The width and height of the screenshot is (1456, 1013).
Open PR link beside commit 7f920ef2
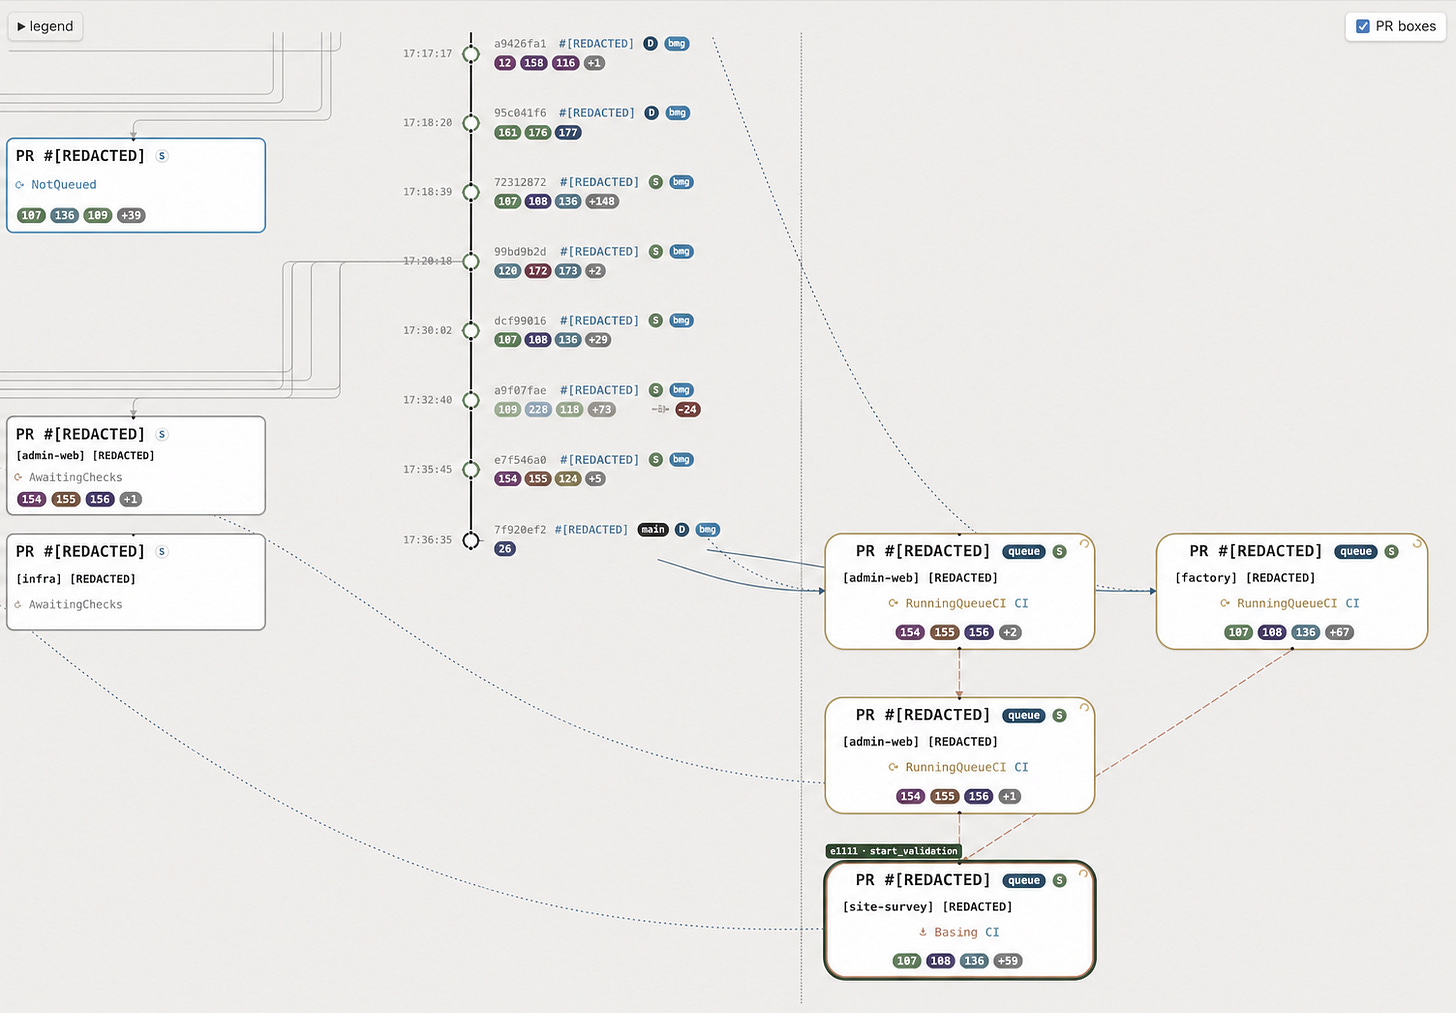click(x=591, y=530)
